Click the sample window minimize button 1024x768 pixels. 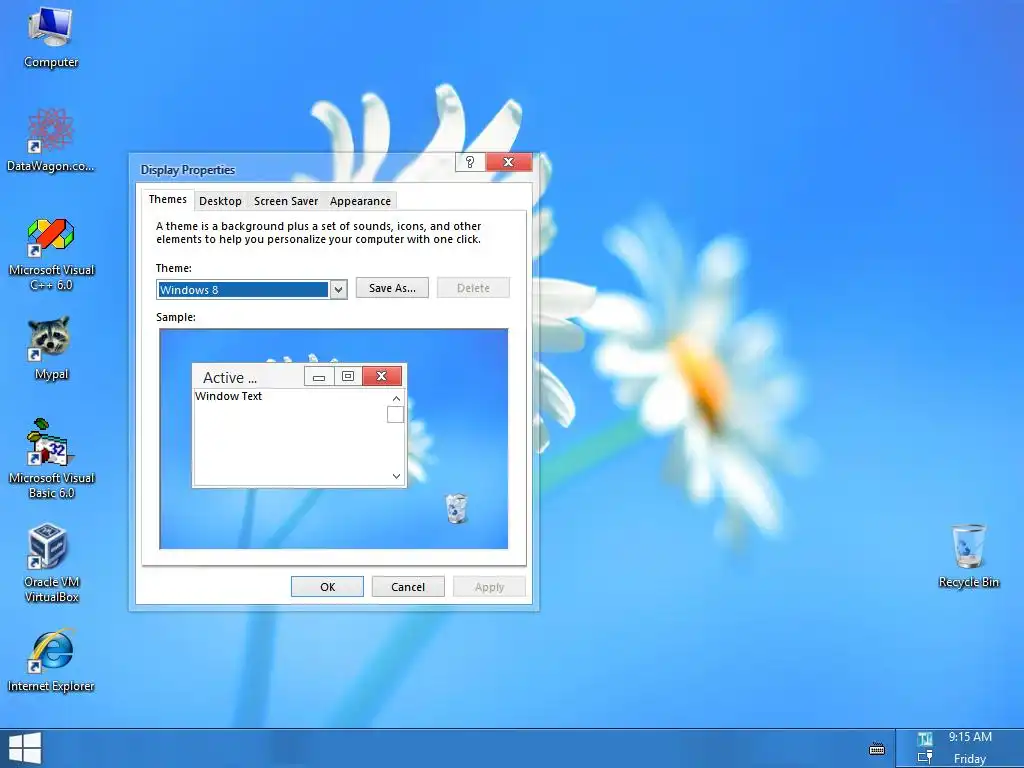(x=319, y=377)
